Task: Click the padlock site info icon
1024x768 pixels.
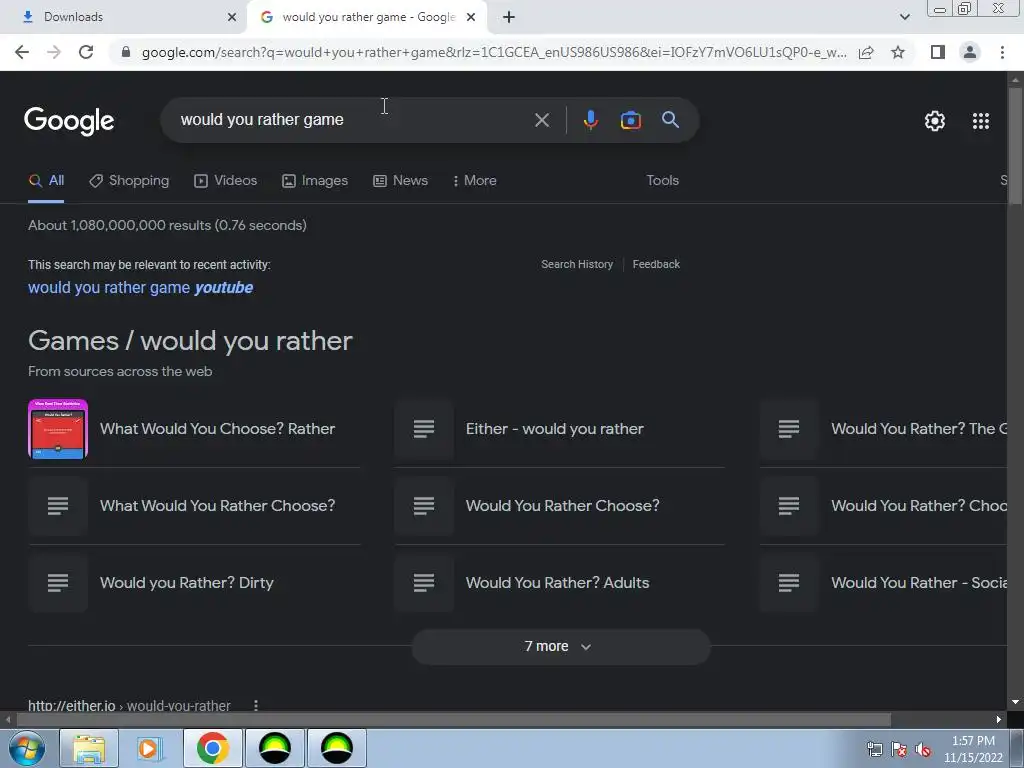Action: tap(126, 52)
